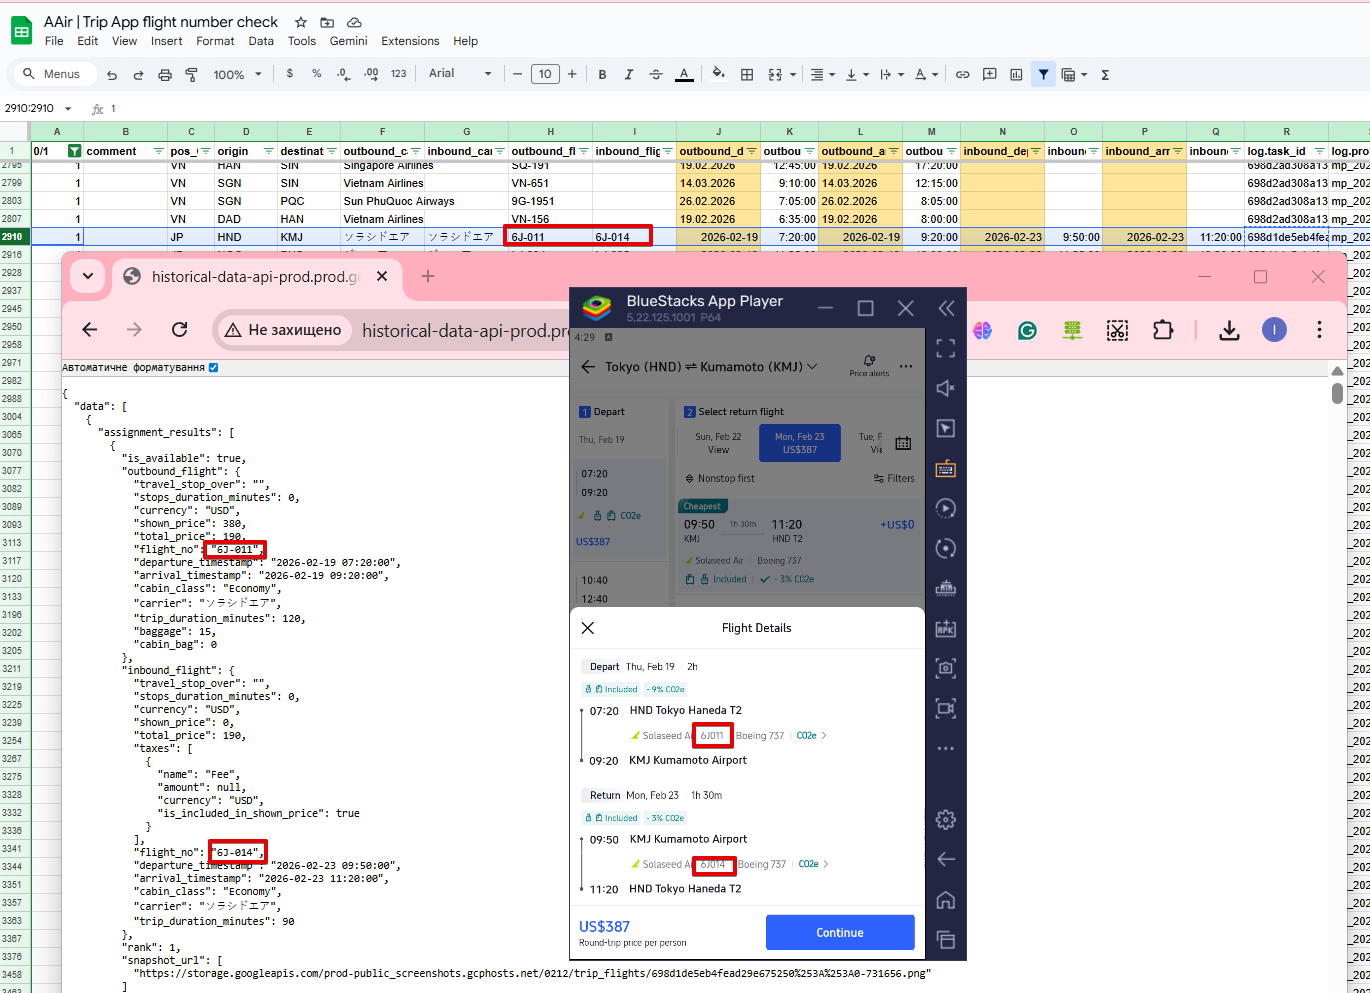Search the menus with the Menus box
The image size is (1370, 993).
(53, 74)
